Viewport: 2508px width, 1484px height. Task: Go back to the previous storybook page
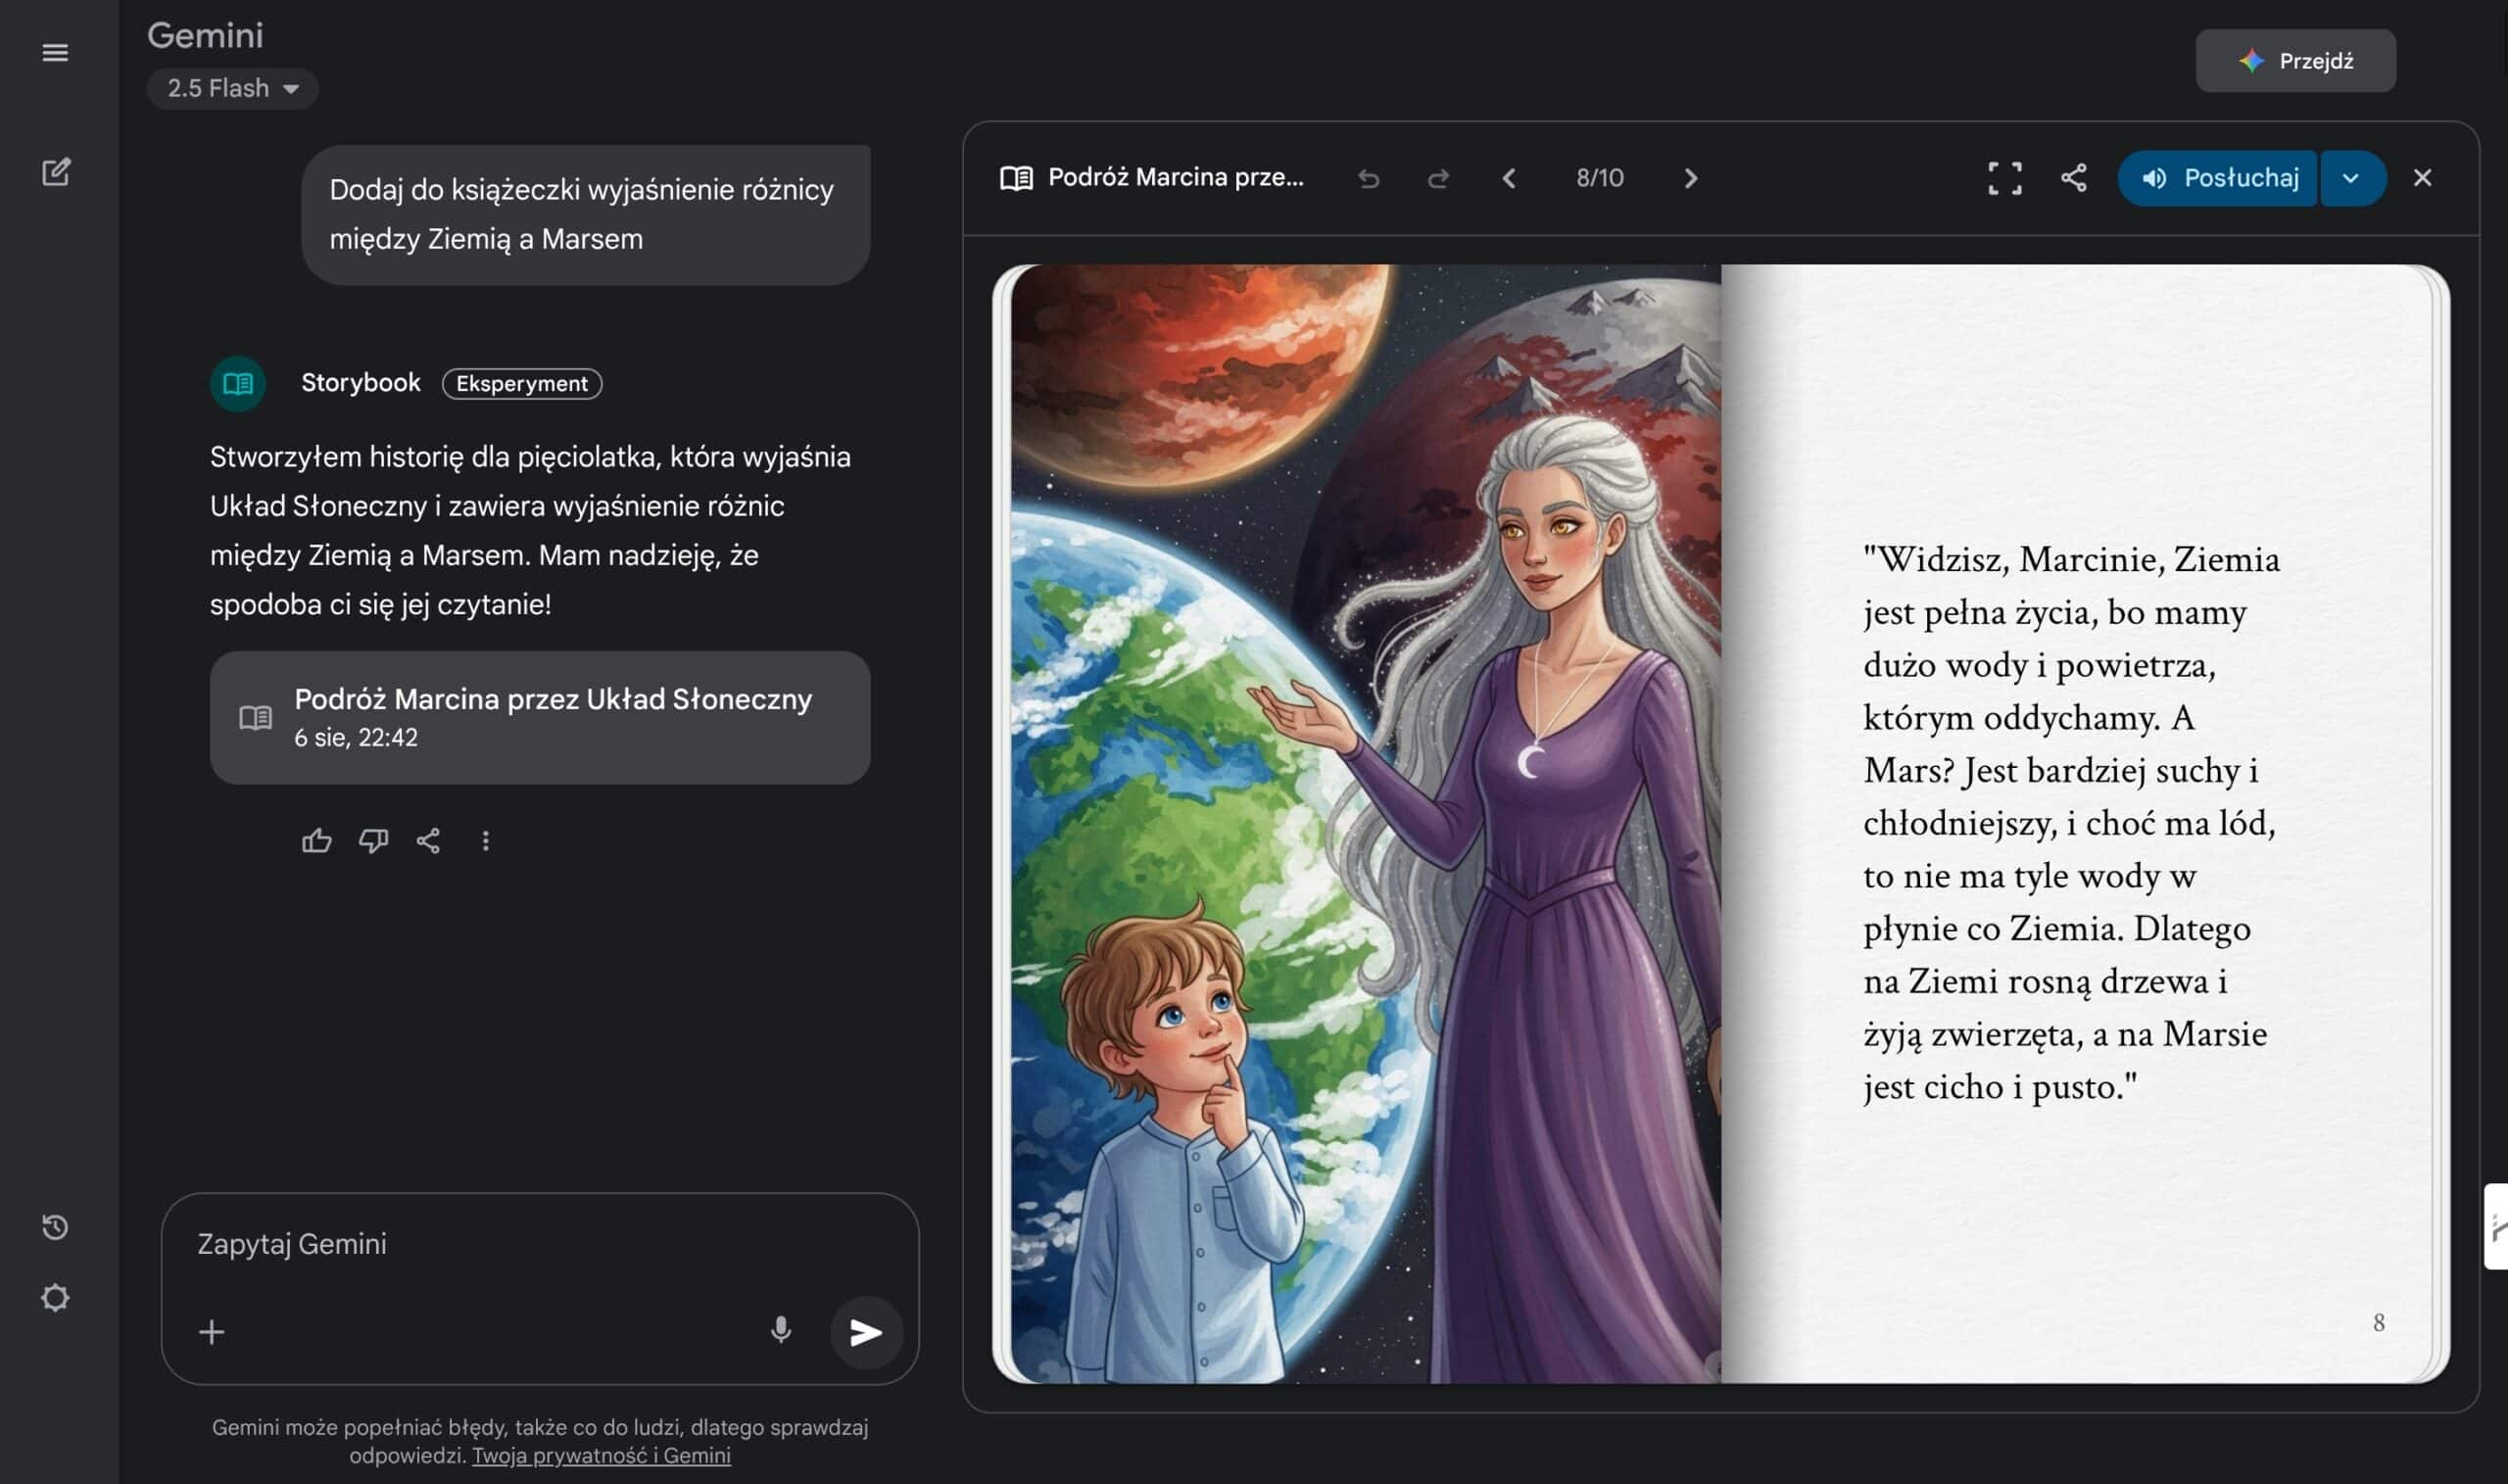(x=1510, y=178)
